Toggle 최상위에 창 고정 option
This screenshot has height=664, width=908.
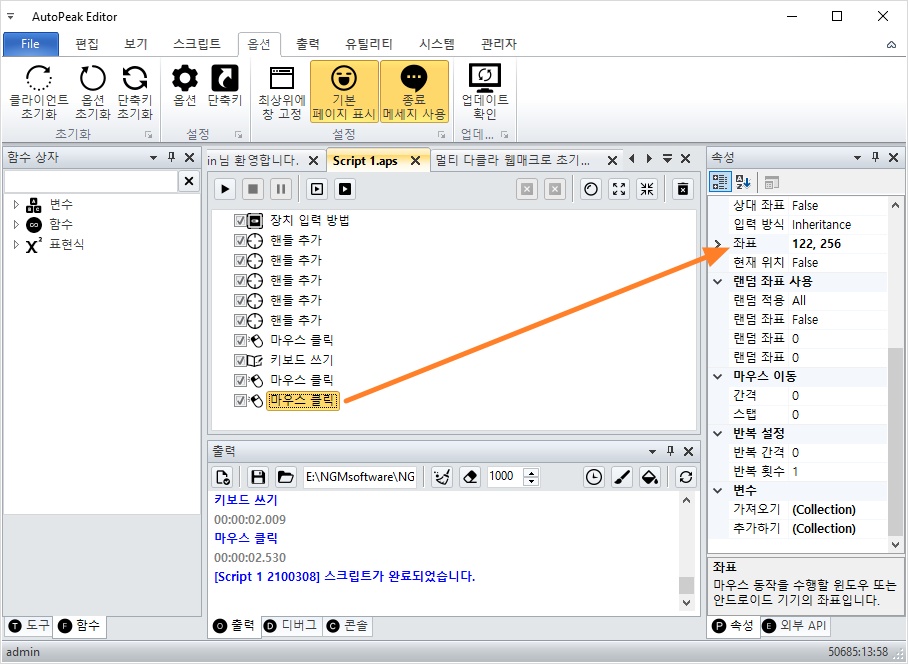282,91
